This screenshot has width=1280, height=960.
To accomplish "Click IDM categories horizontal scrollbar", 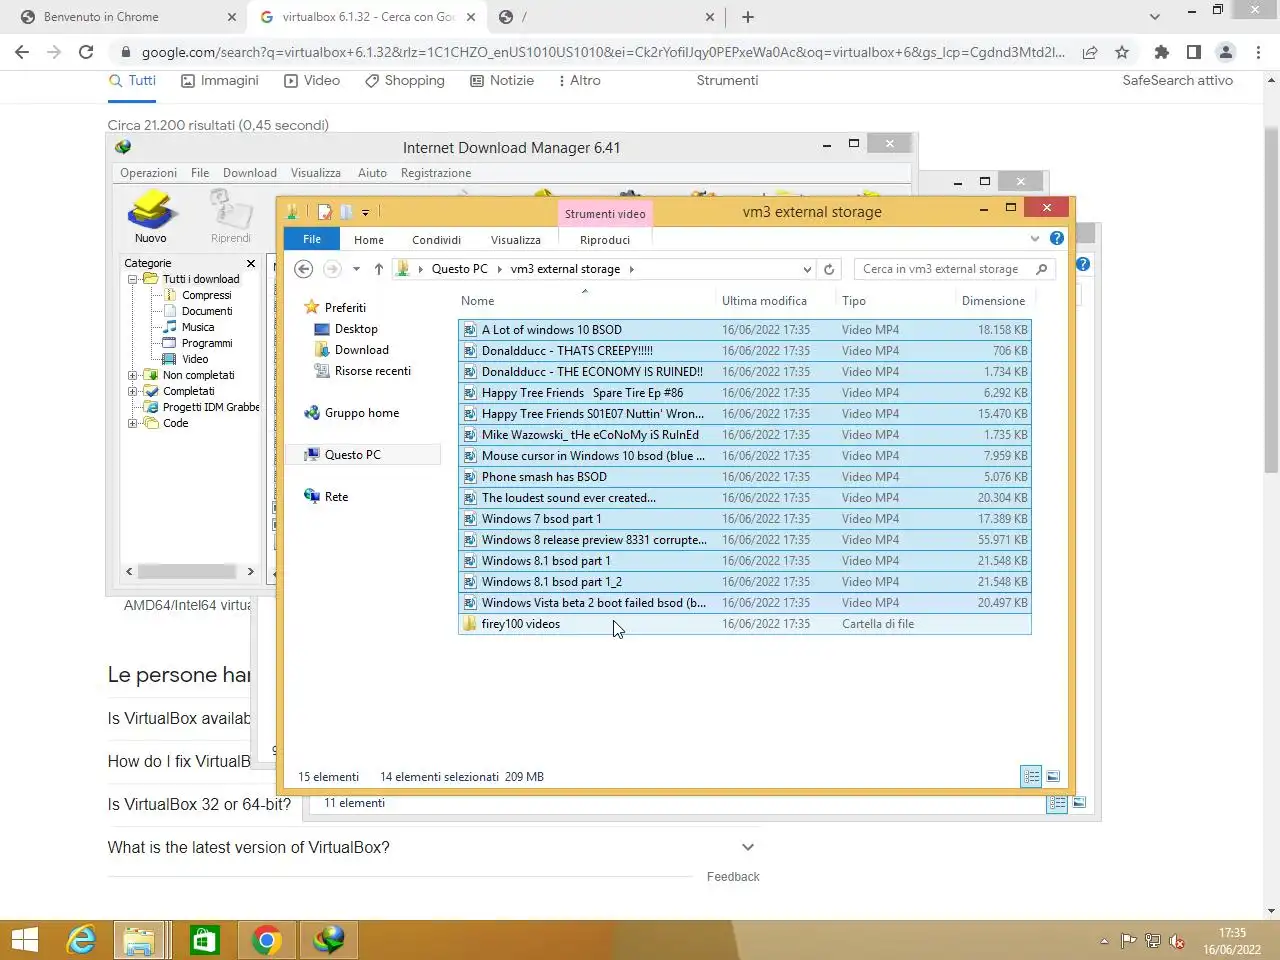I will (x=188, y=572).
